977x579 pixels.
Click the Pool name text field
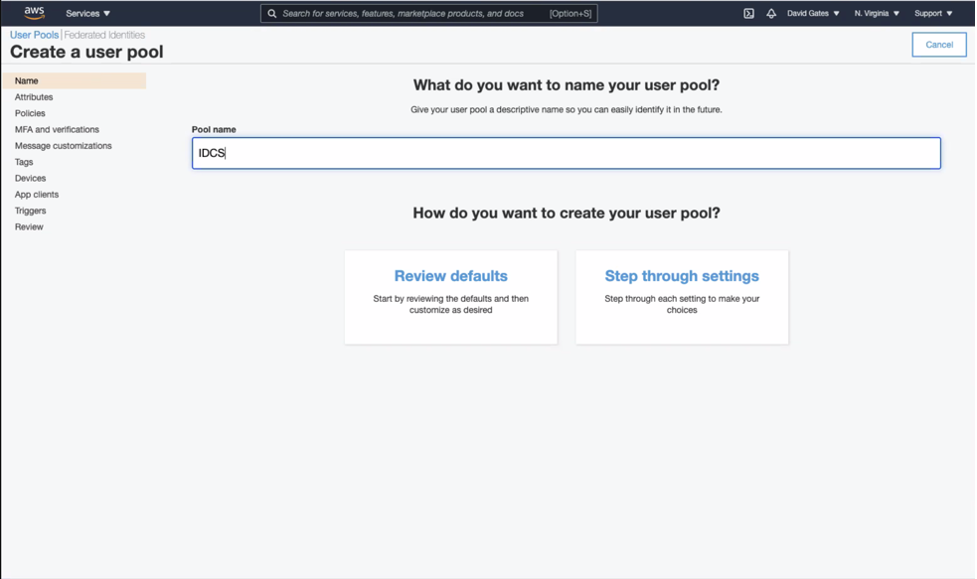[566, 153]
